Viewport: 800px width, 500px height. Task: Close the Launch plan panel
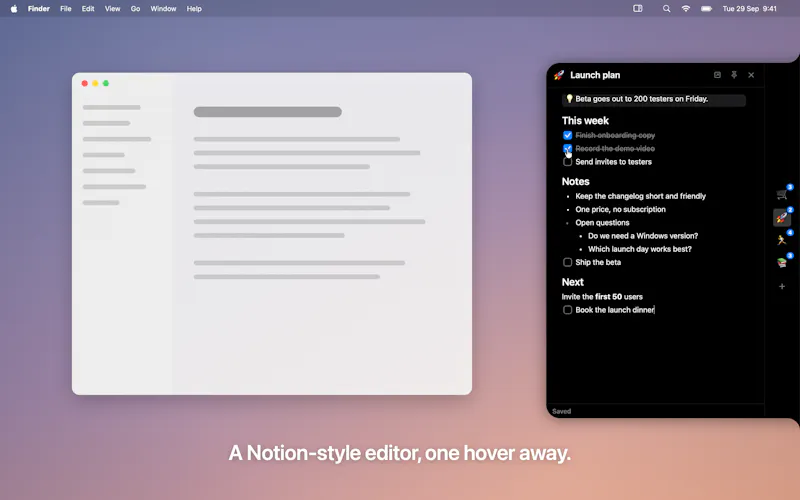(751, 75)
